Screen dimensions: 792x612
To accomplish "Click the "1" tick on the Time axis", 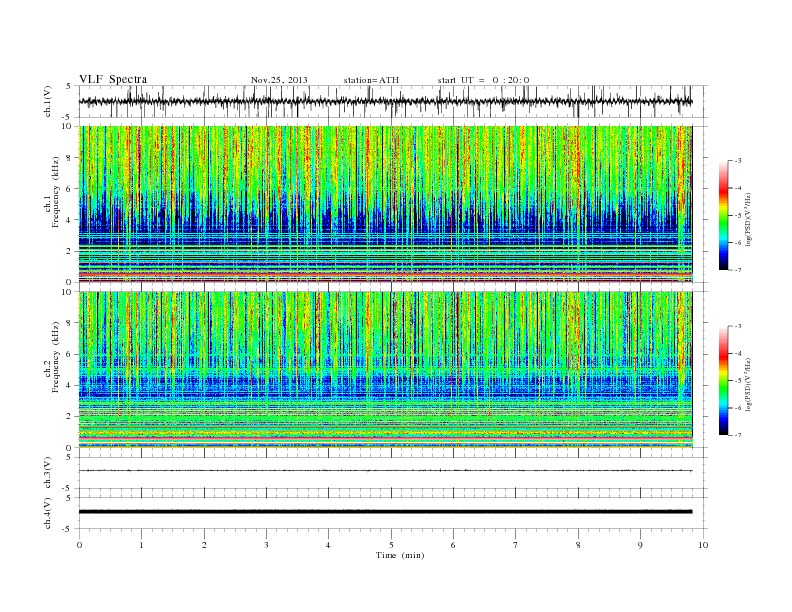I will [x=142, y=545].
